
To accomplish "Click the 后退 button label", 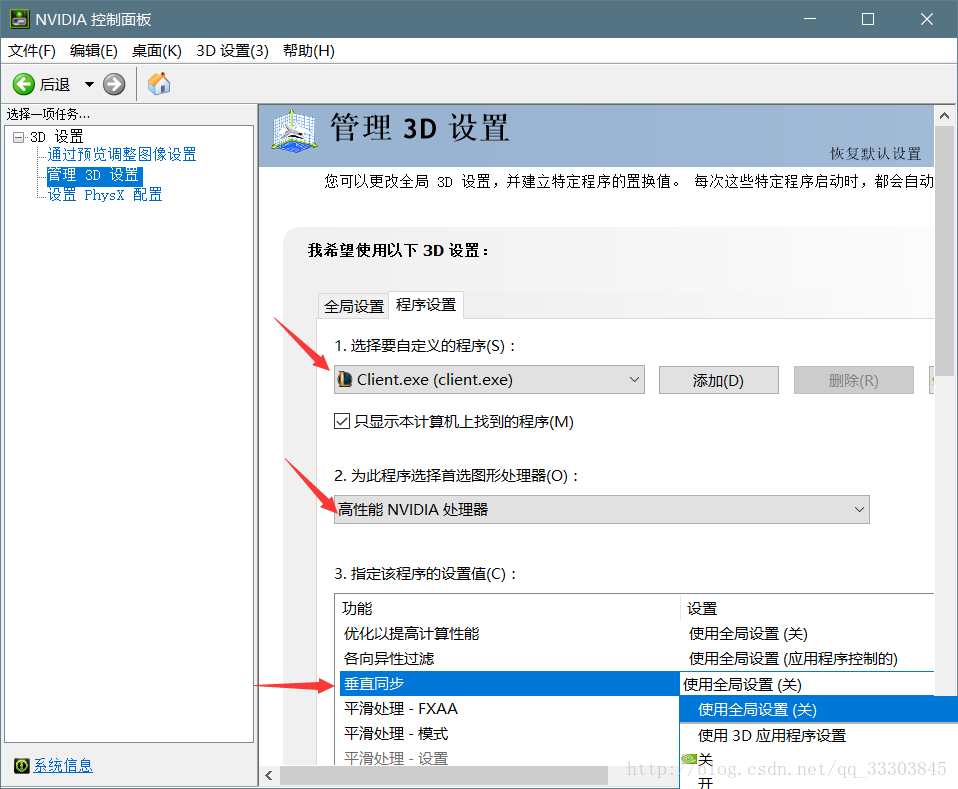I will 54,84.
